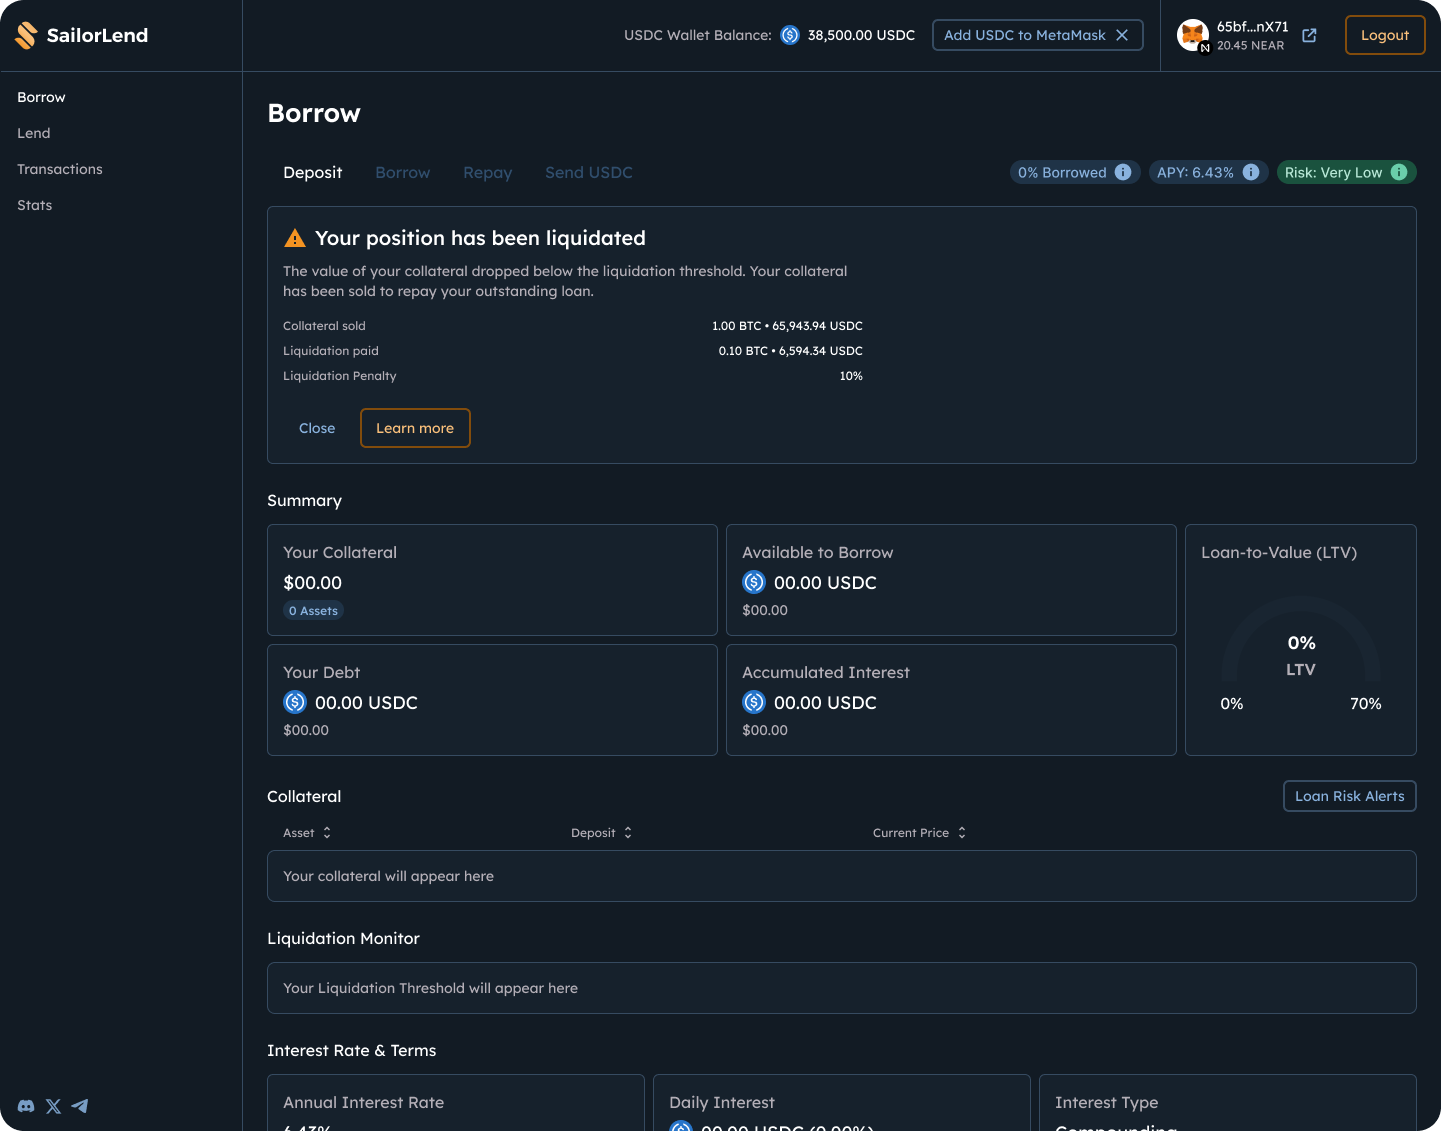The width and height of the screenshot is (1441, 1131).
Task: Close the liquidation notice
Action: click(317, 428)
